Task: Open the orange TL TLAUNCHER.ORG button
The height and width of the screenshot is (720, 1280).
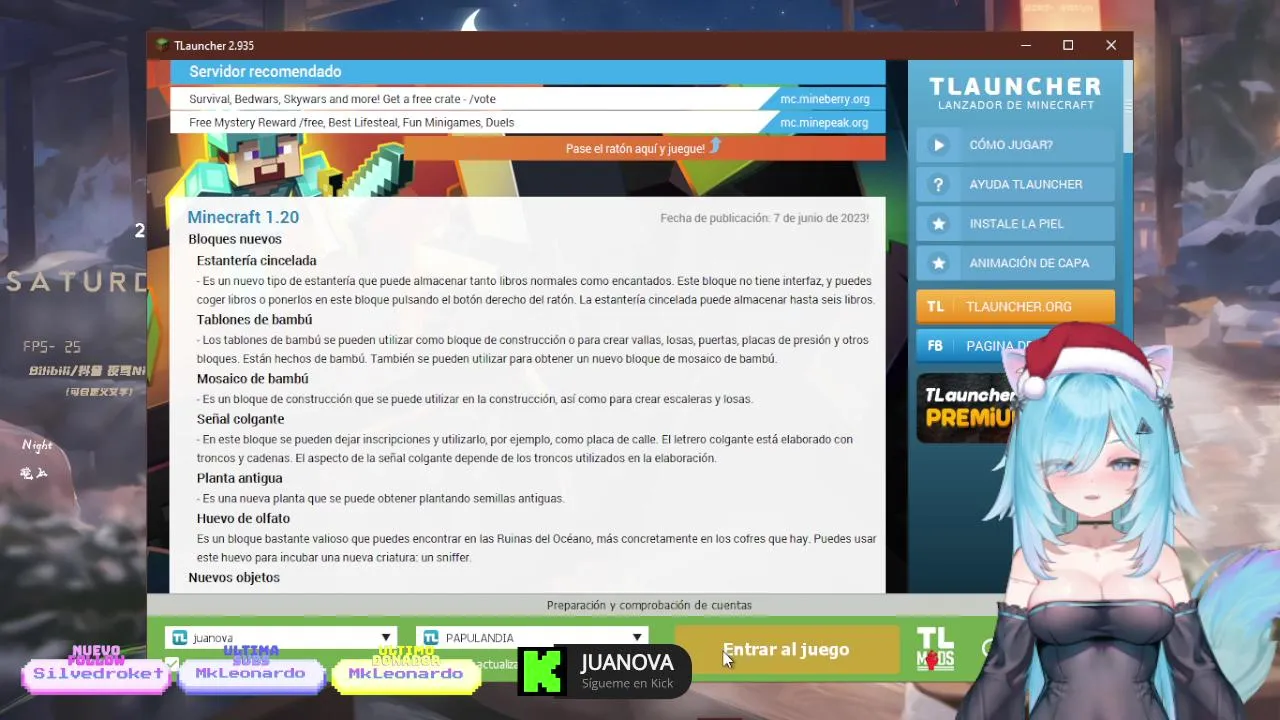Action: (x=1015, y=307)
